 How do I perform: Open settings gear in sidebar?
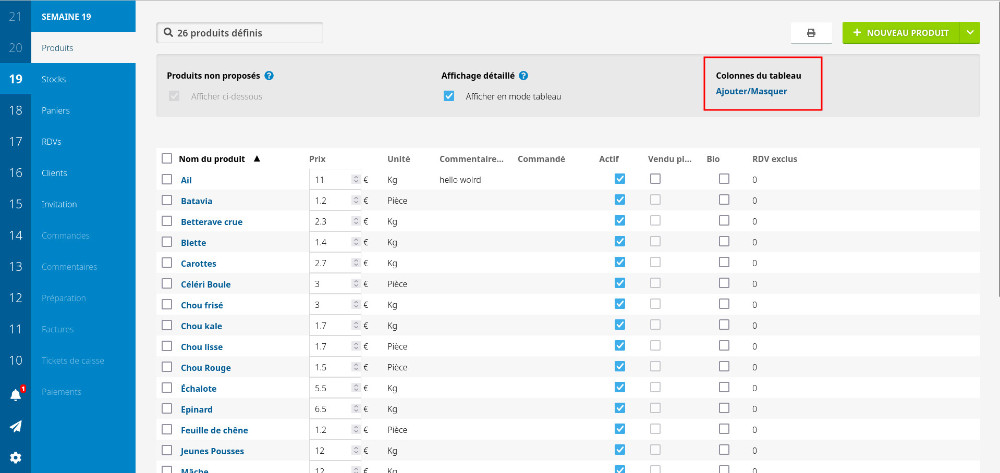click(16, 458)
